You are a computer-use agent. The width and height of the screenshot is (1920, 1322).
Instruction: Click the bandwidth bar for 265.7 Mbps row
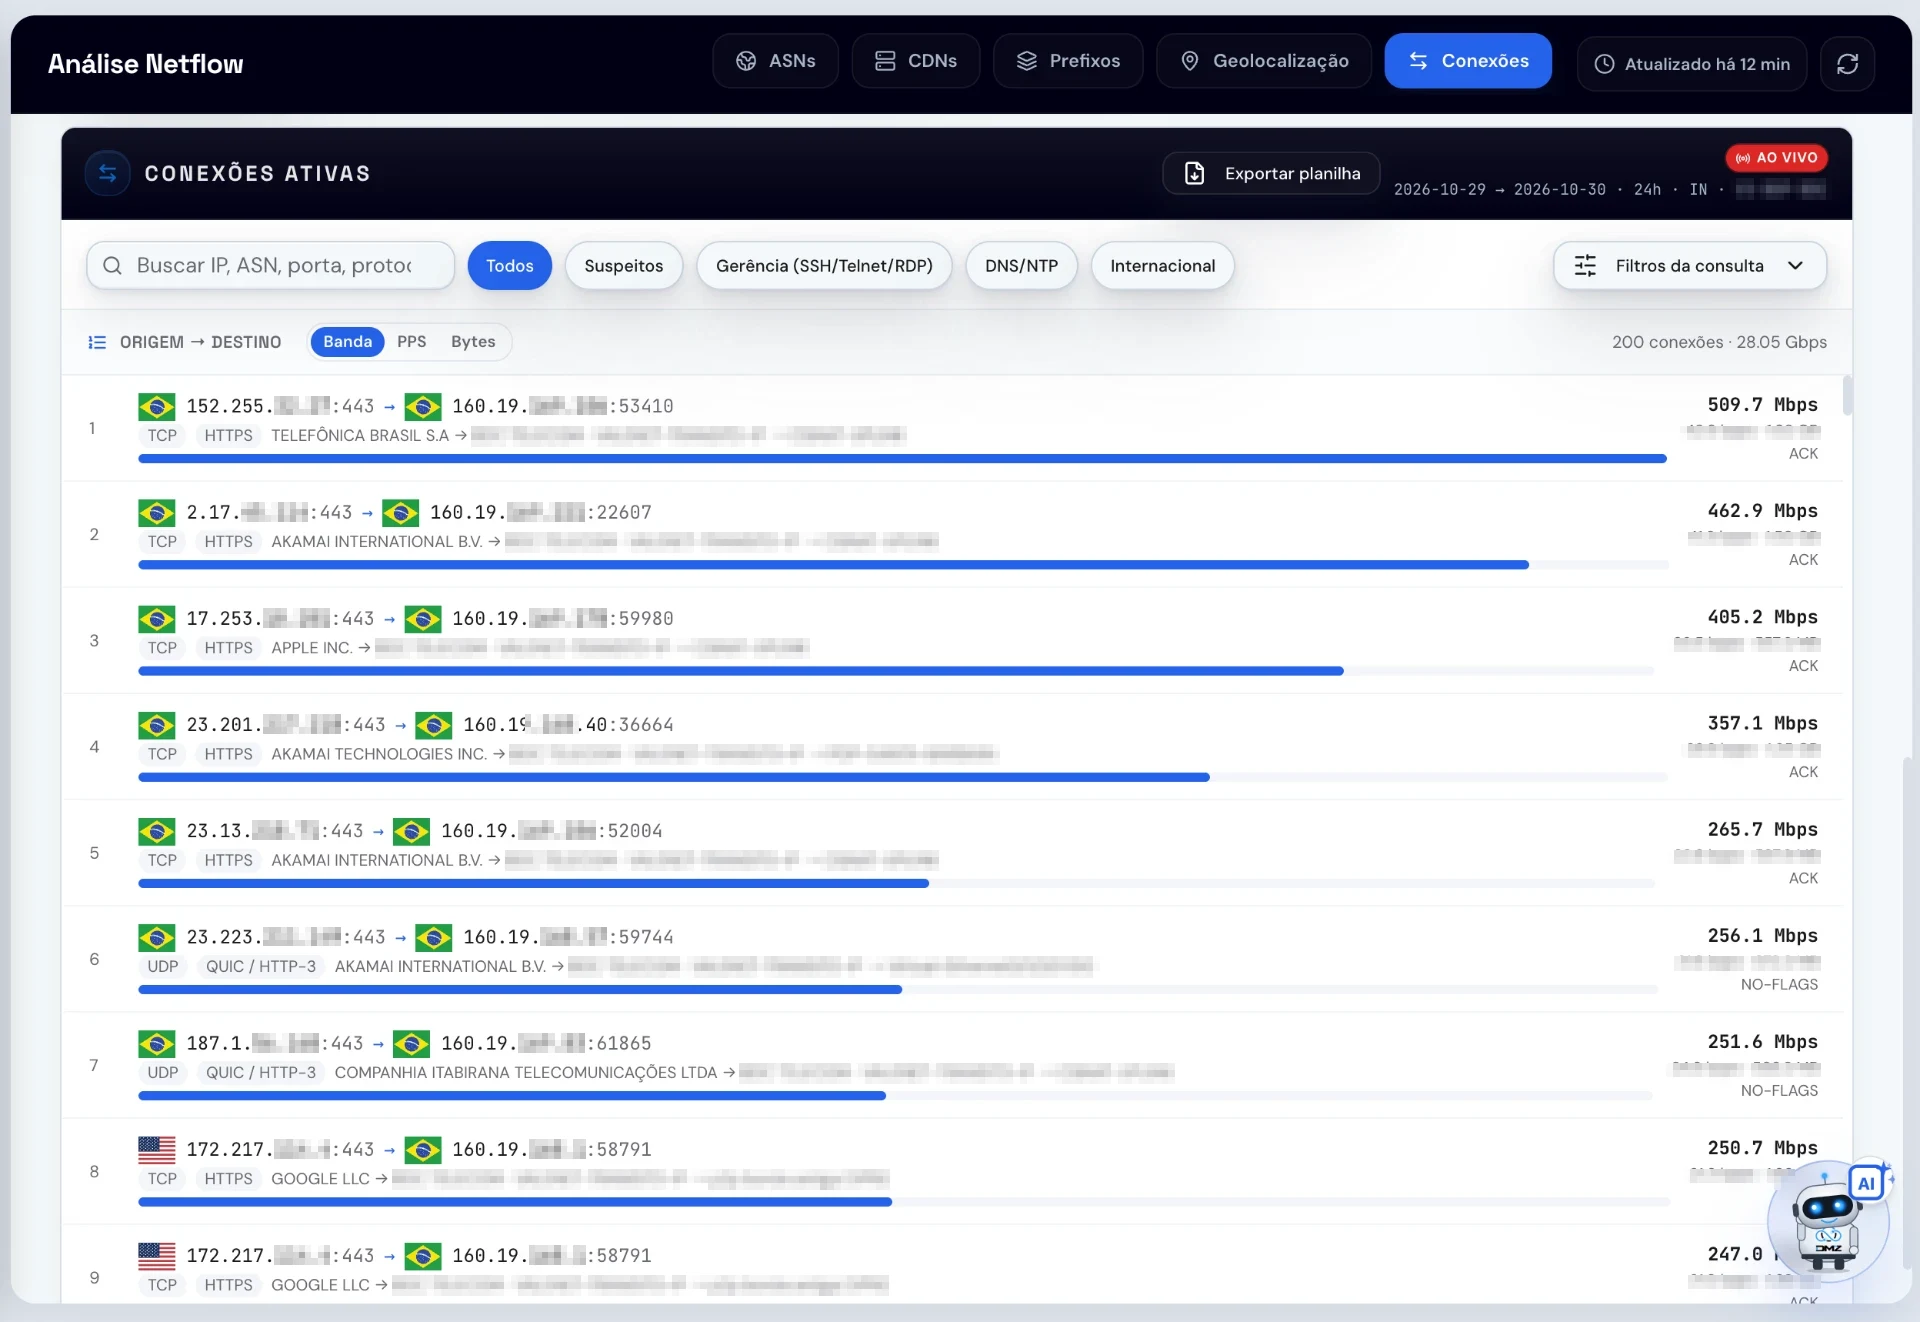click(x=896, y=884)
